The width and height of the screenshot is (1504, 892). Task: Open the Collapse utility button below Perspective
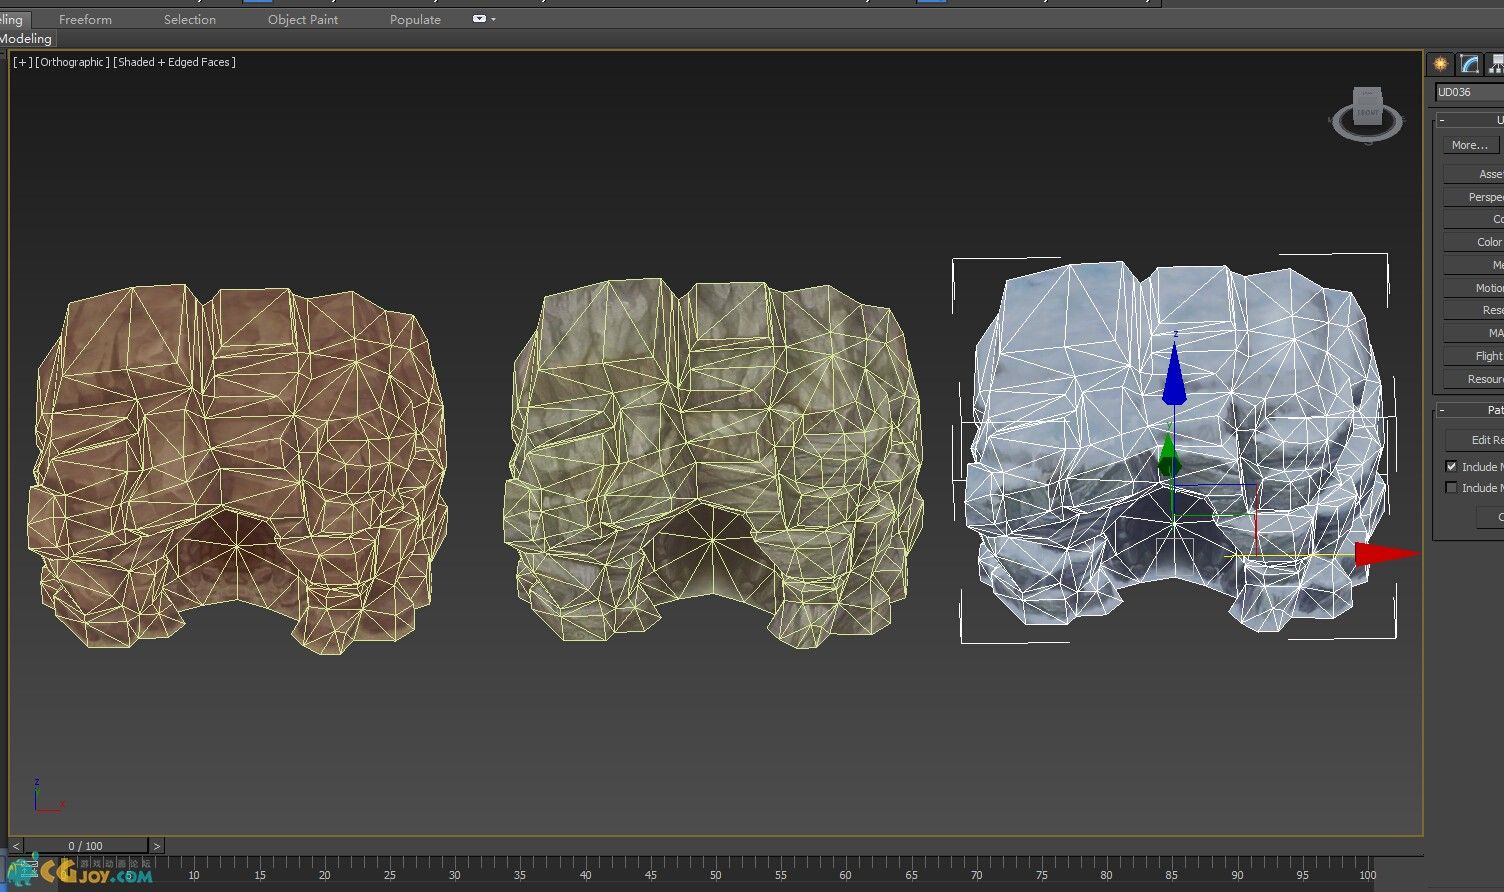pyautogui.click(x=1474, y=219)
